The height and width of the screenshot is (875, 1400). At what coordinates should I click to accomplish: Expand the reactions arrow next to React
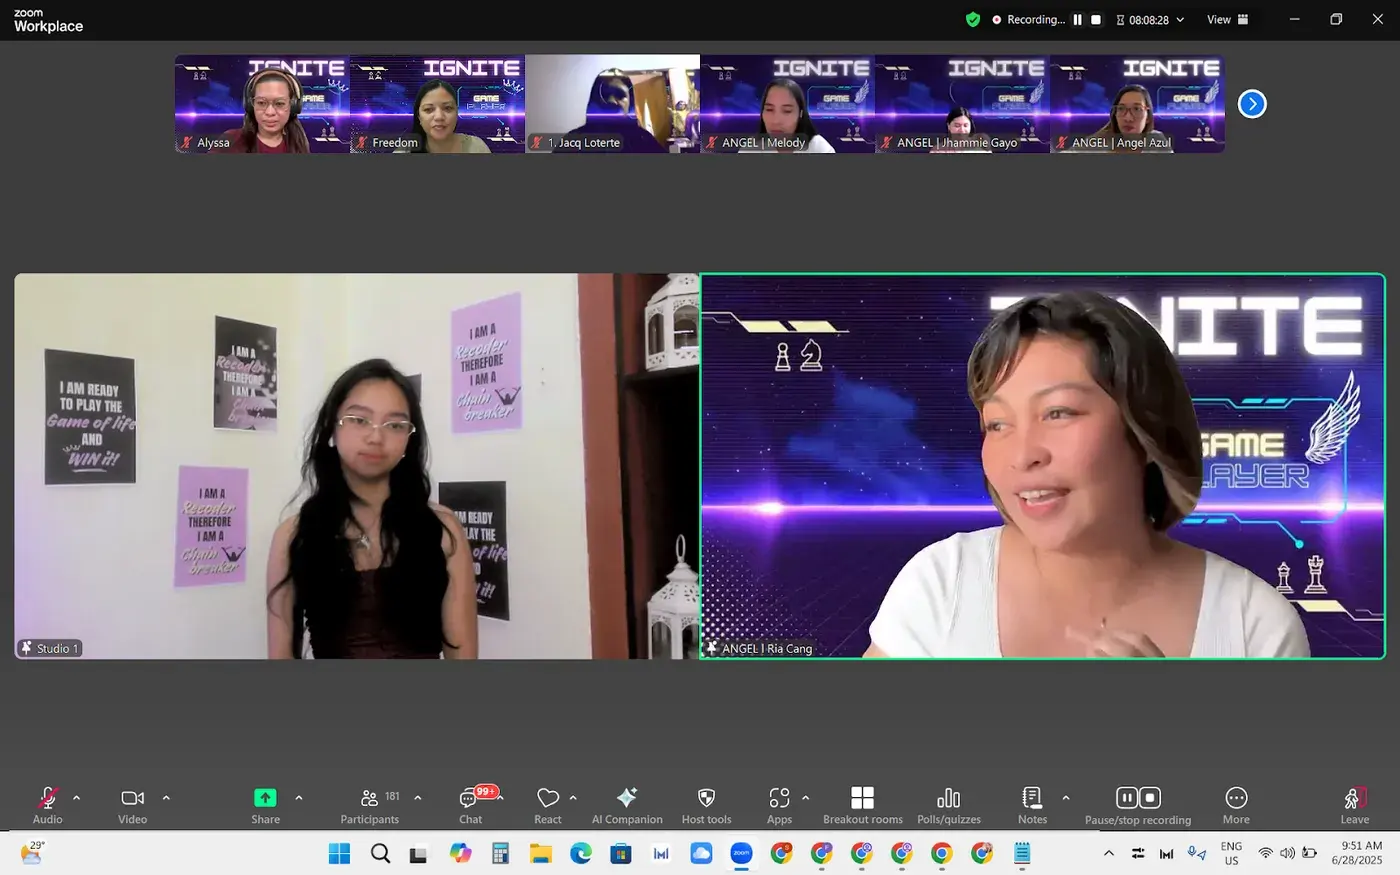tap(573, 798)
